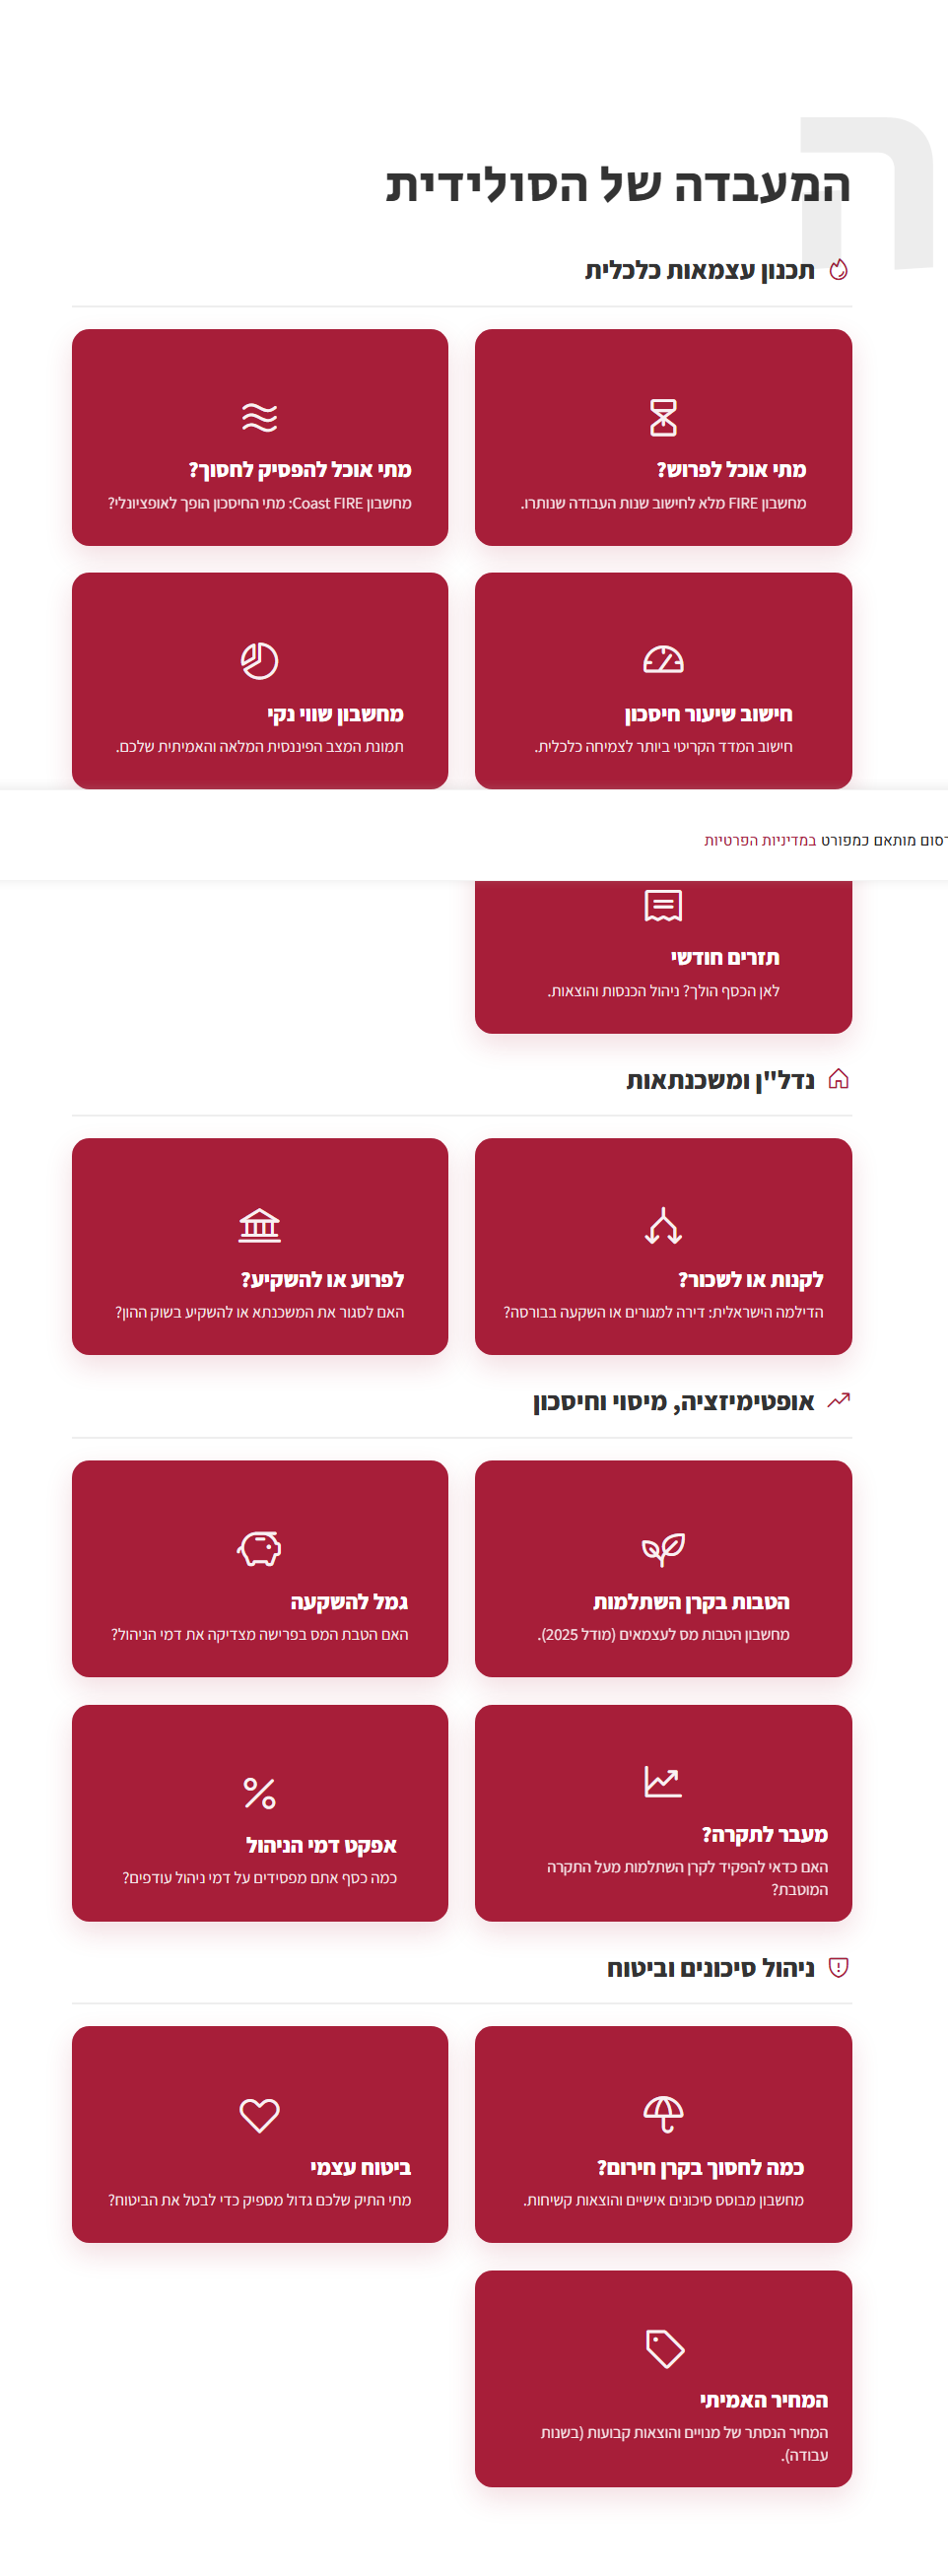
Task: Open the מחשבון שווי נקי card
Action: (259, 681)
